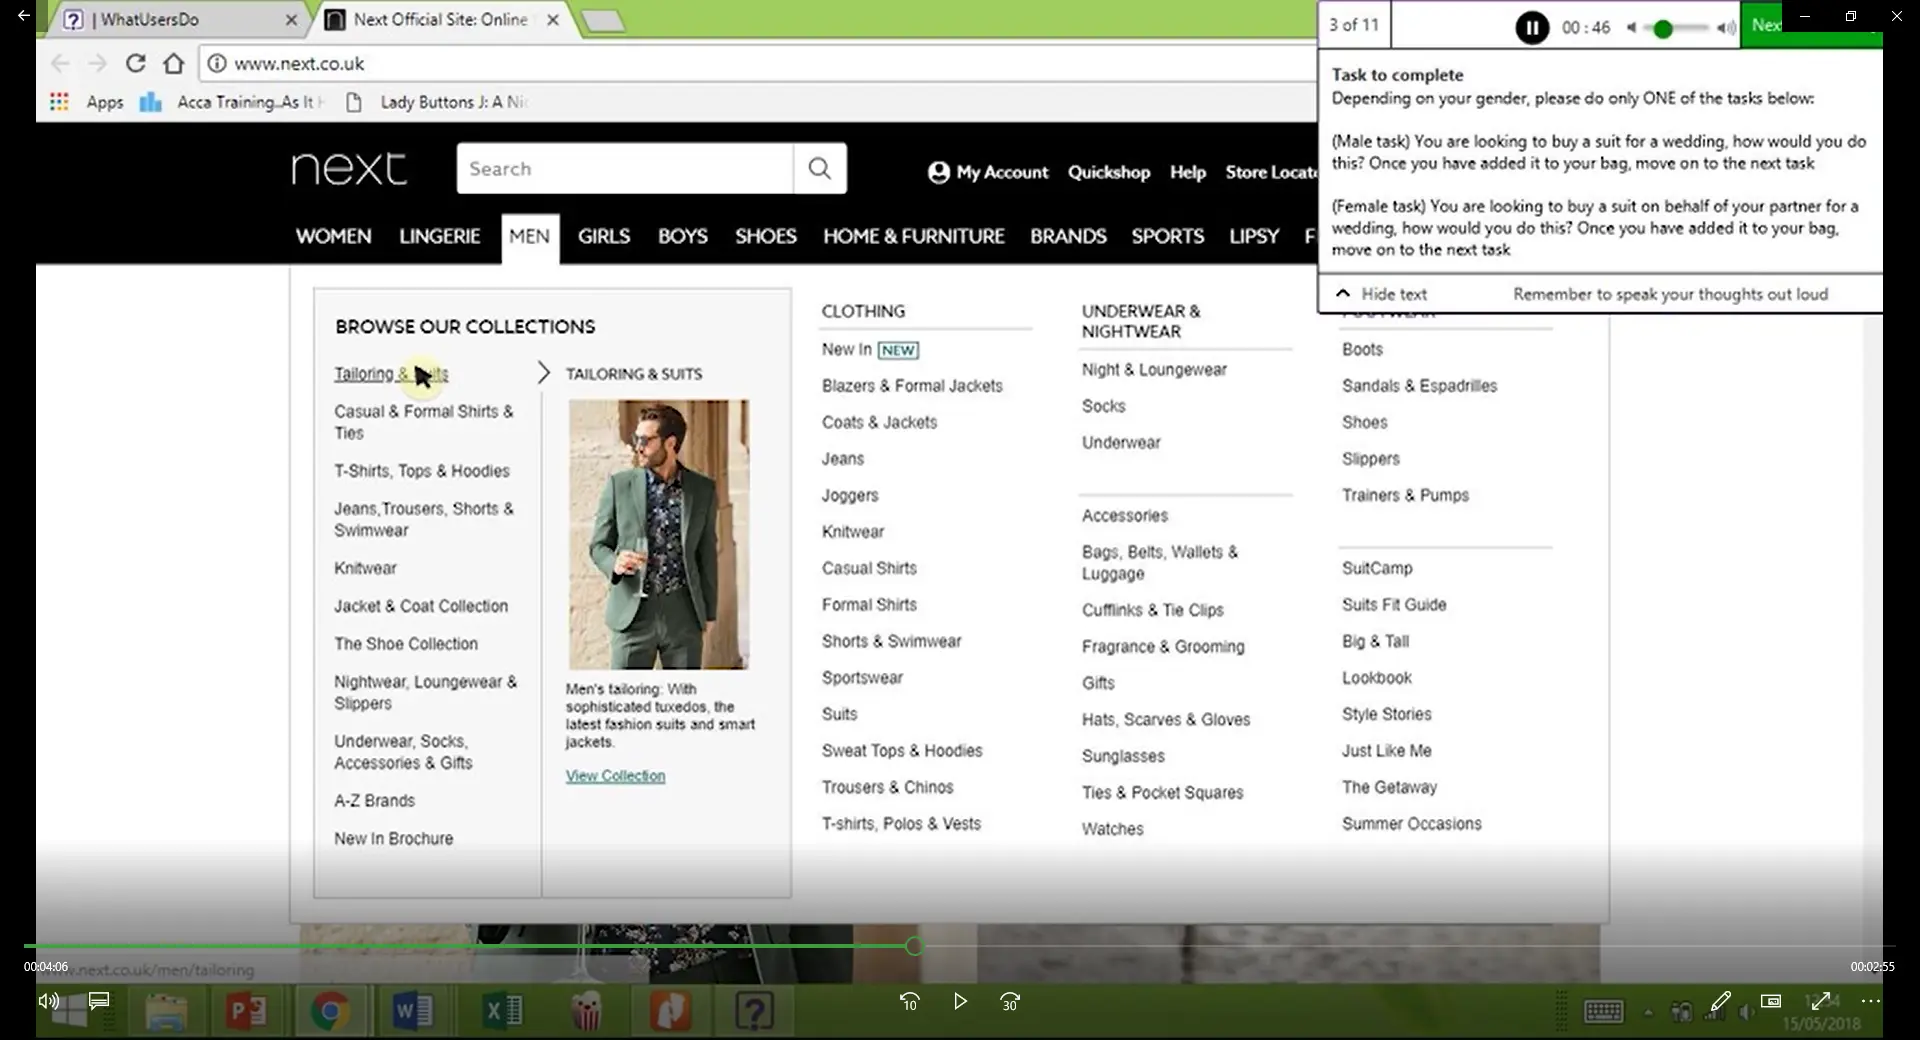Screen dimensions: 1920x1040
Task: Open File Explorer from the taskbar
Action: click(166, 1012)
